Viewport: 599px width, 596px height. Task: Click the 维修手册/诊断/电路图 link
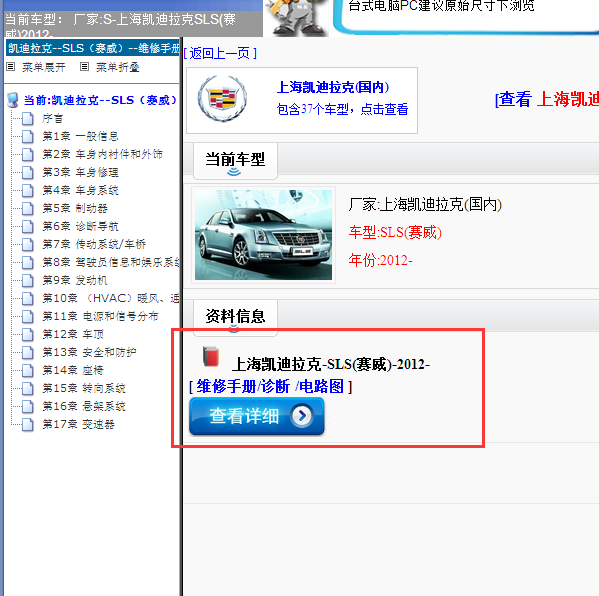270,386
